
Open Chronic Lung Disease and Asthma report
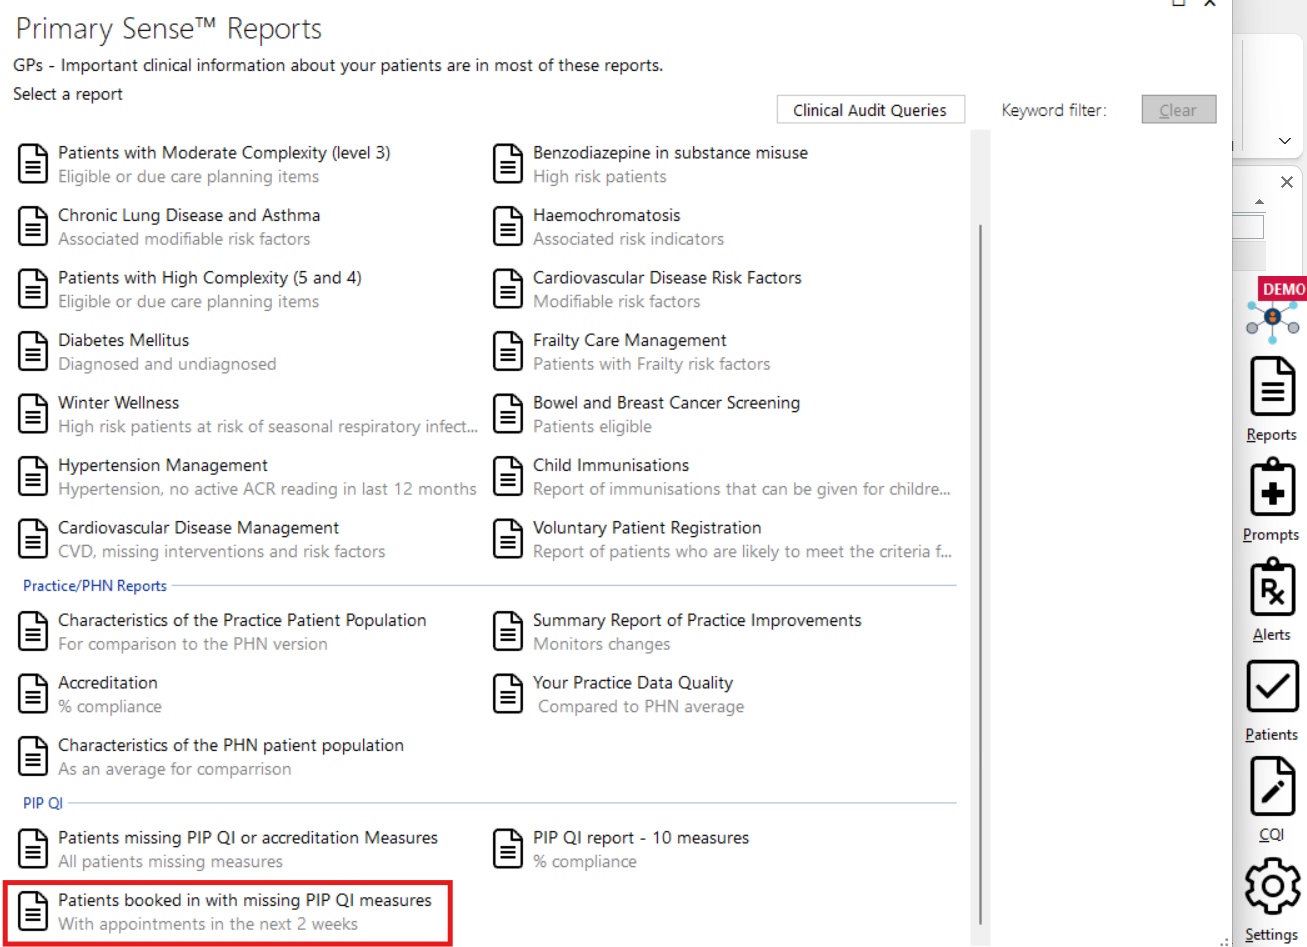[x=189, y=215]
